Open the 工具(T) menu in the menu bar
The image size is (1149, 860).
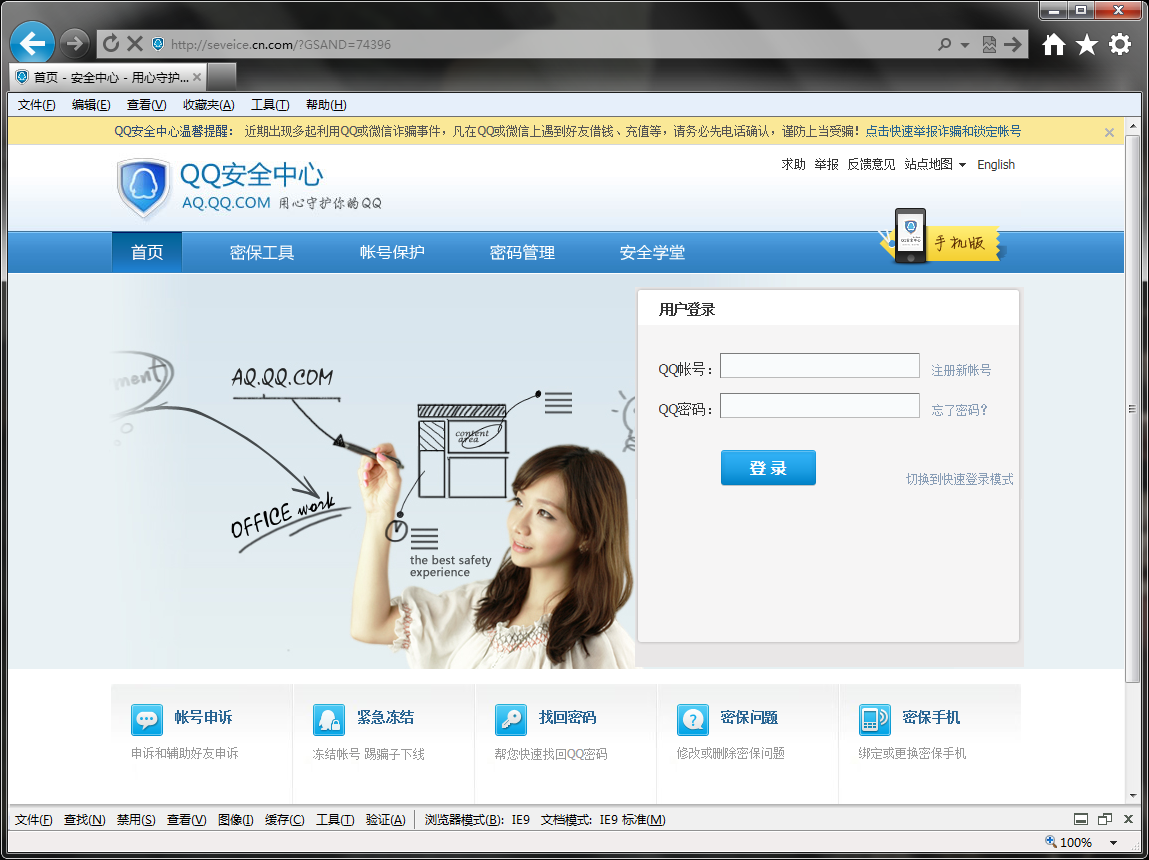pyautogui.click(x=270, y=105)
